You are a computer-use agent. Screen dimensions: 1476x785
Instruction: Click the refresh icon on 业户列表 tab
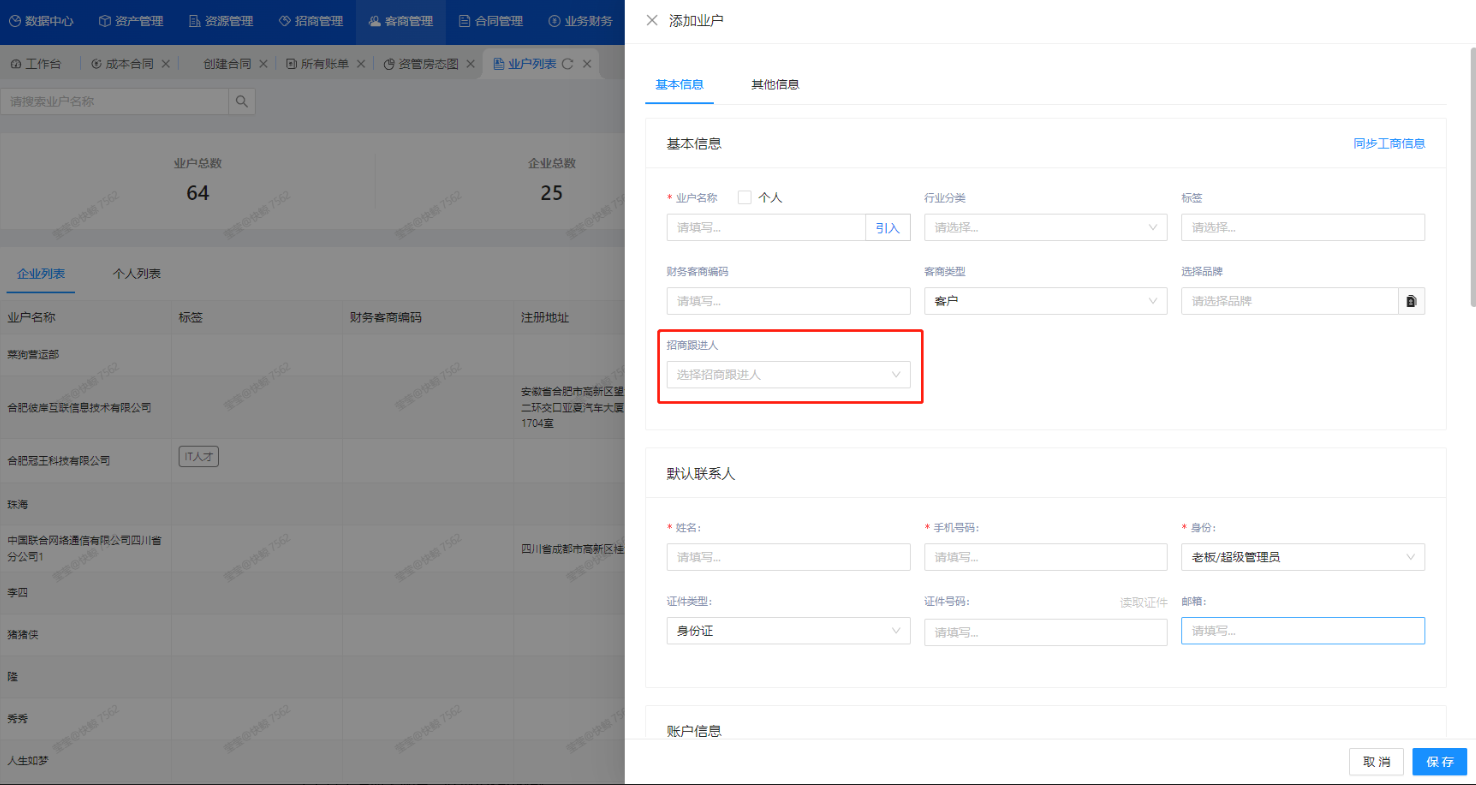click(x=567, y=64)
